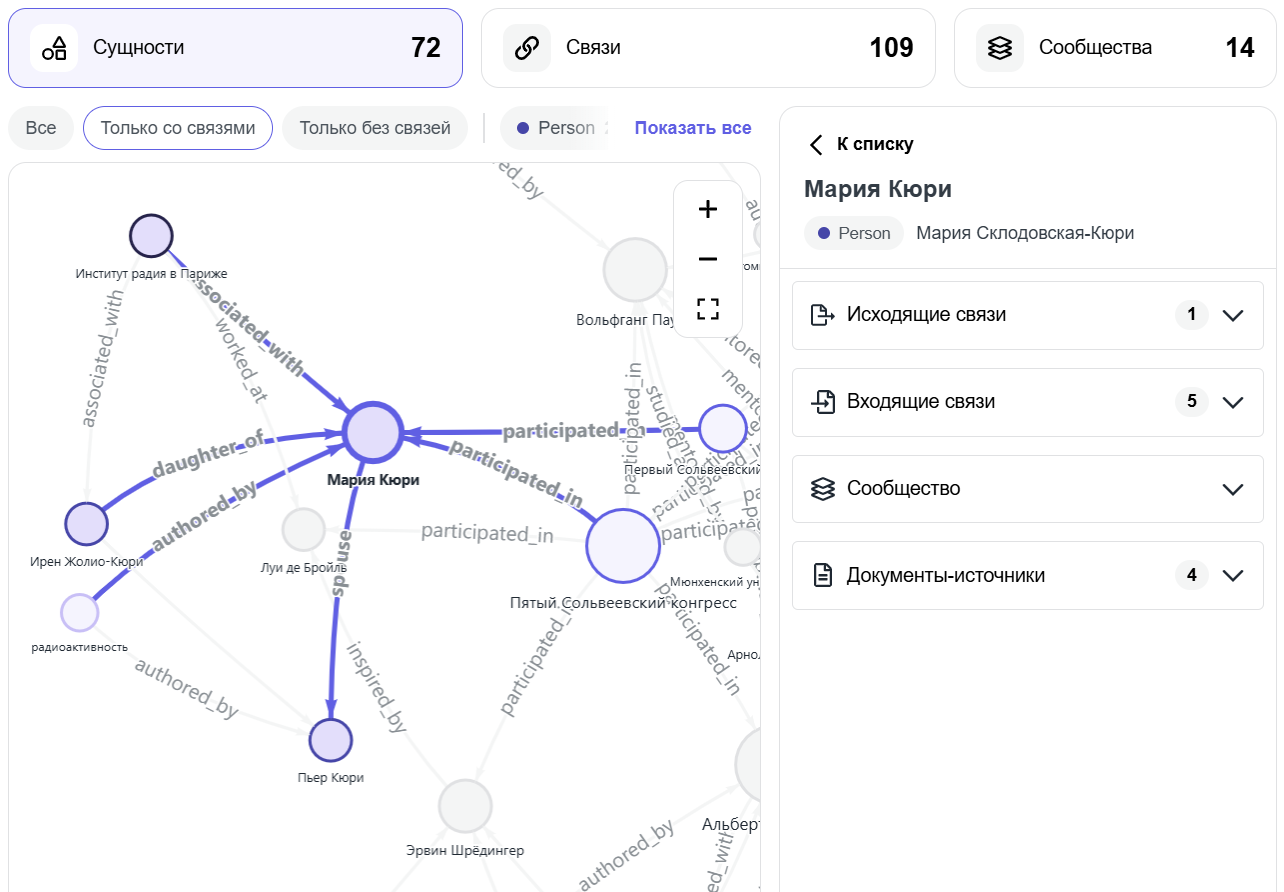Click the document icon next to Документы-источники

[822, 576]
